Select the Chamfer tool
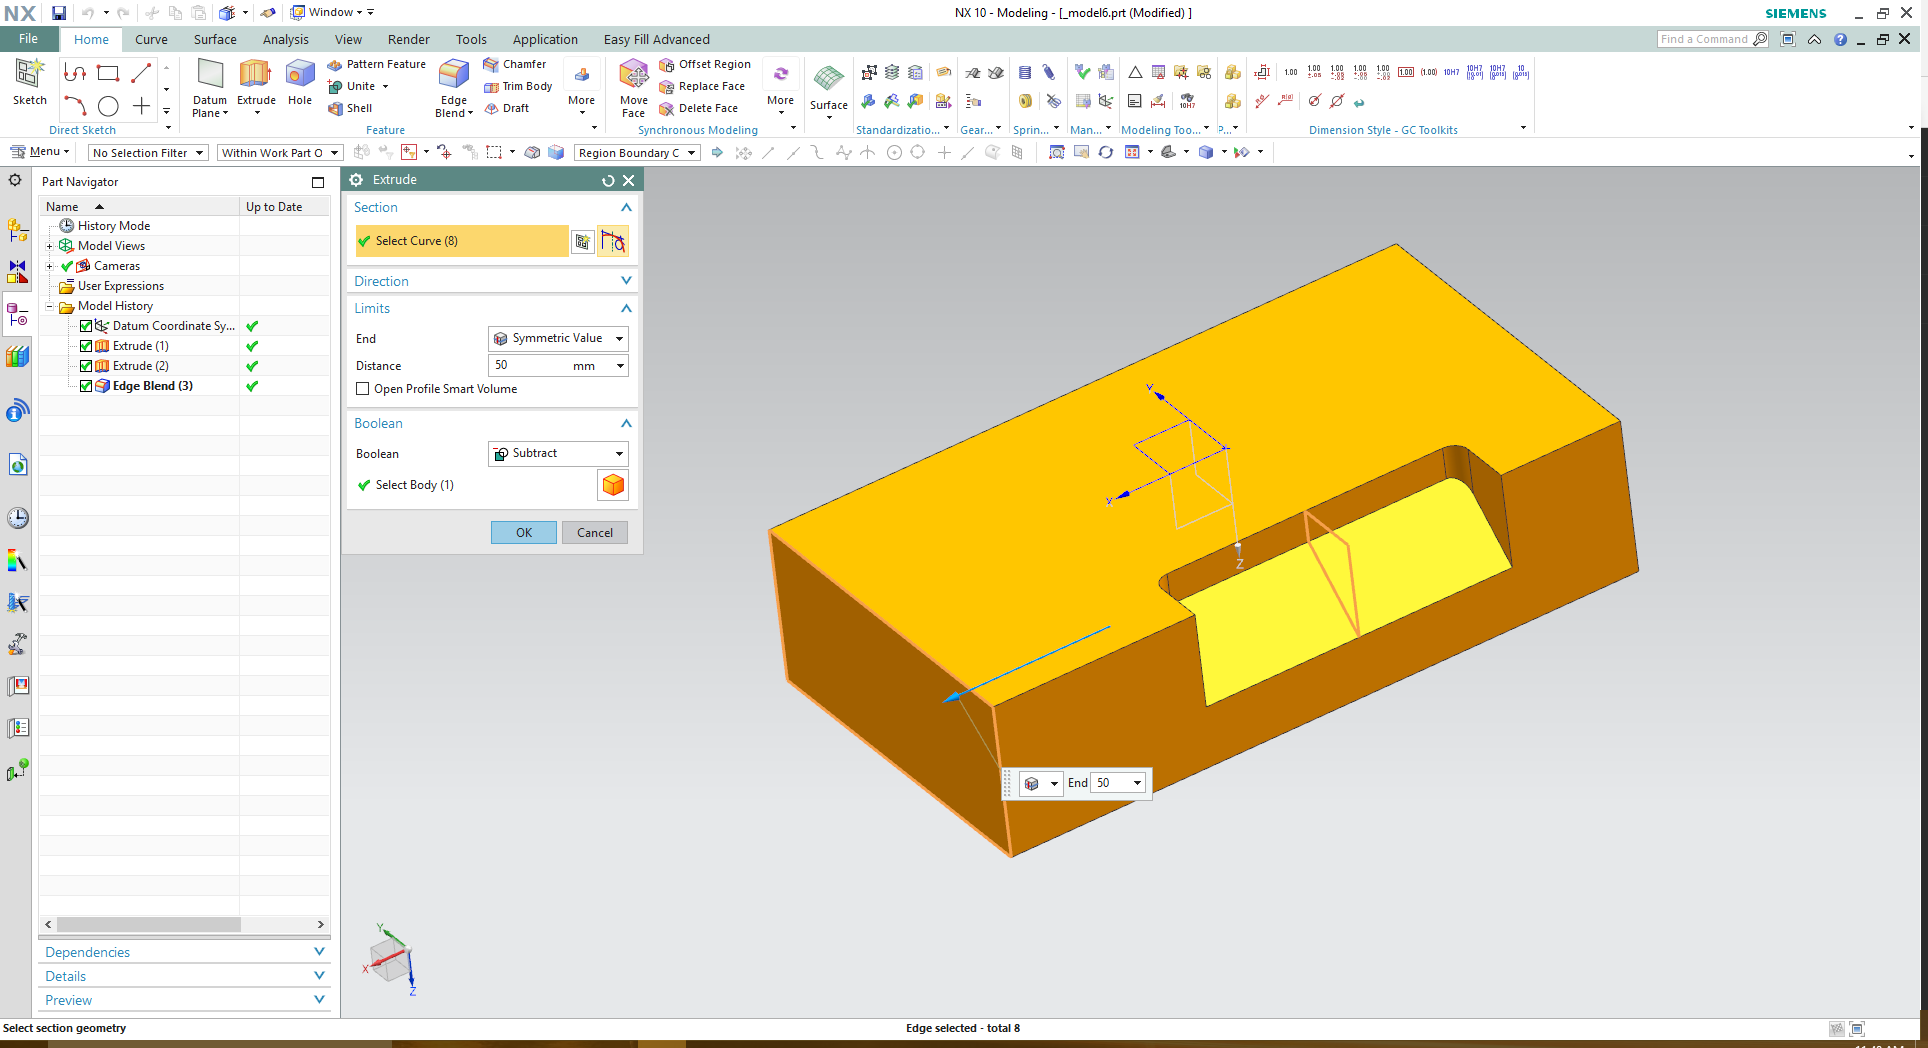The height and width of the screenshot is (1048, 1928). [515, 64]
